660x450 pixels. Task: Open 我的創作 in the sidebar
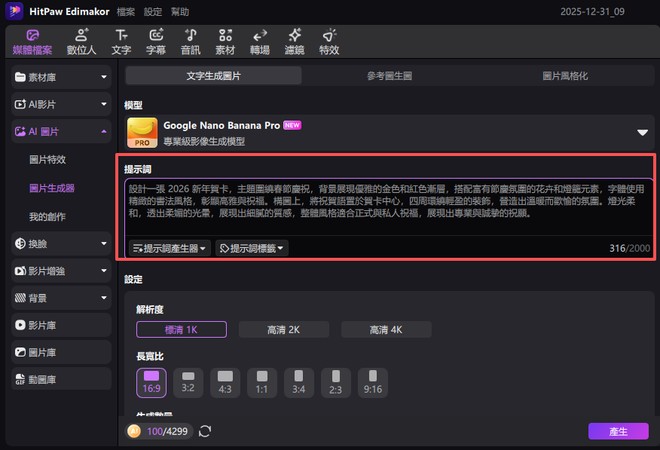pyautogui.click(x=48, y=217)
